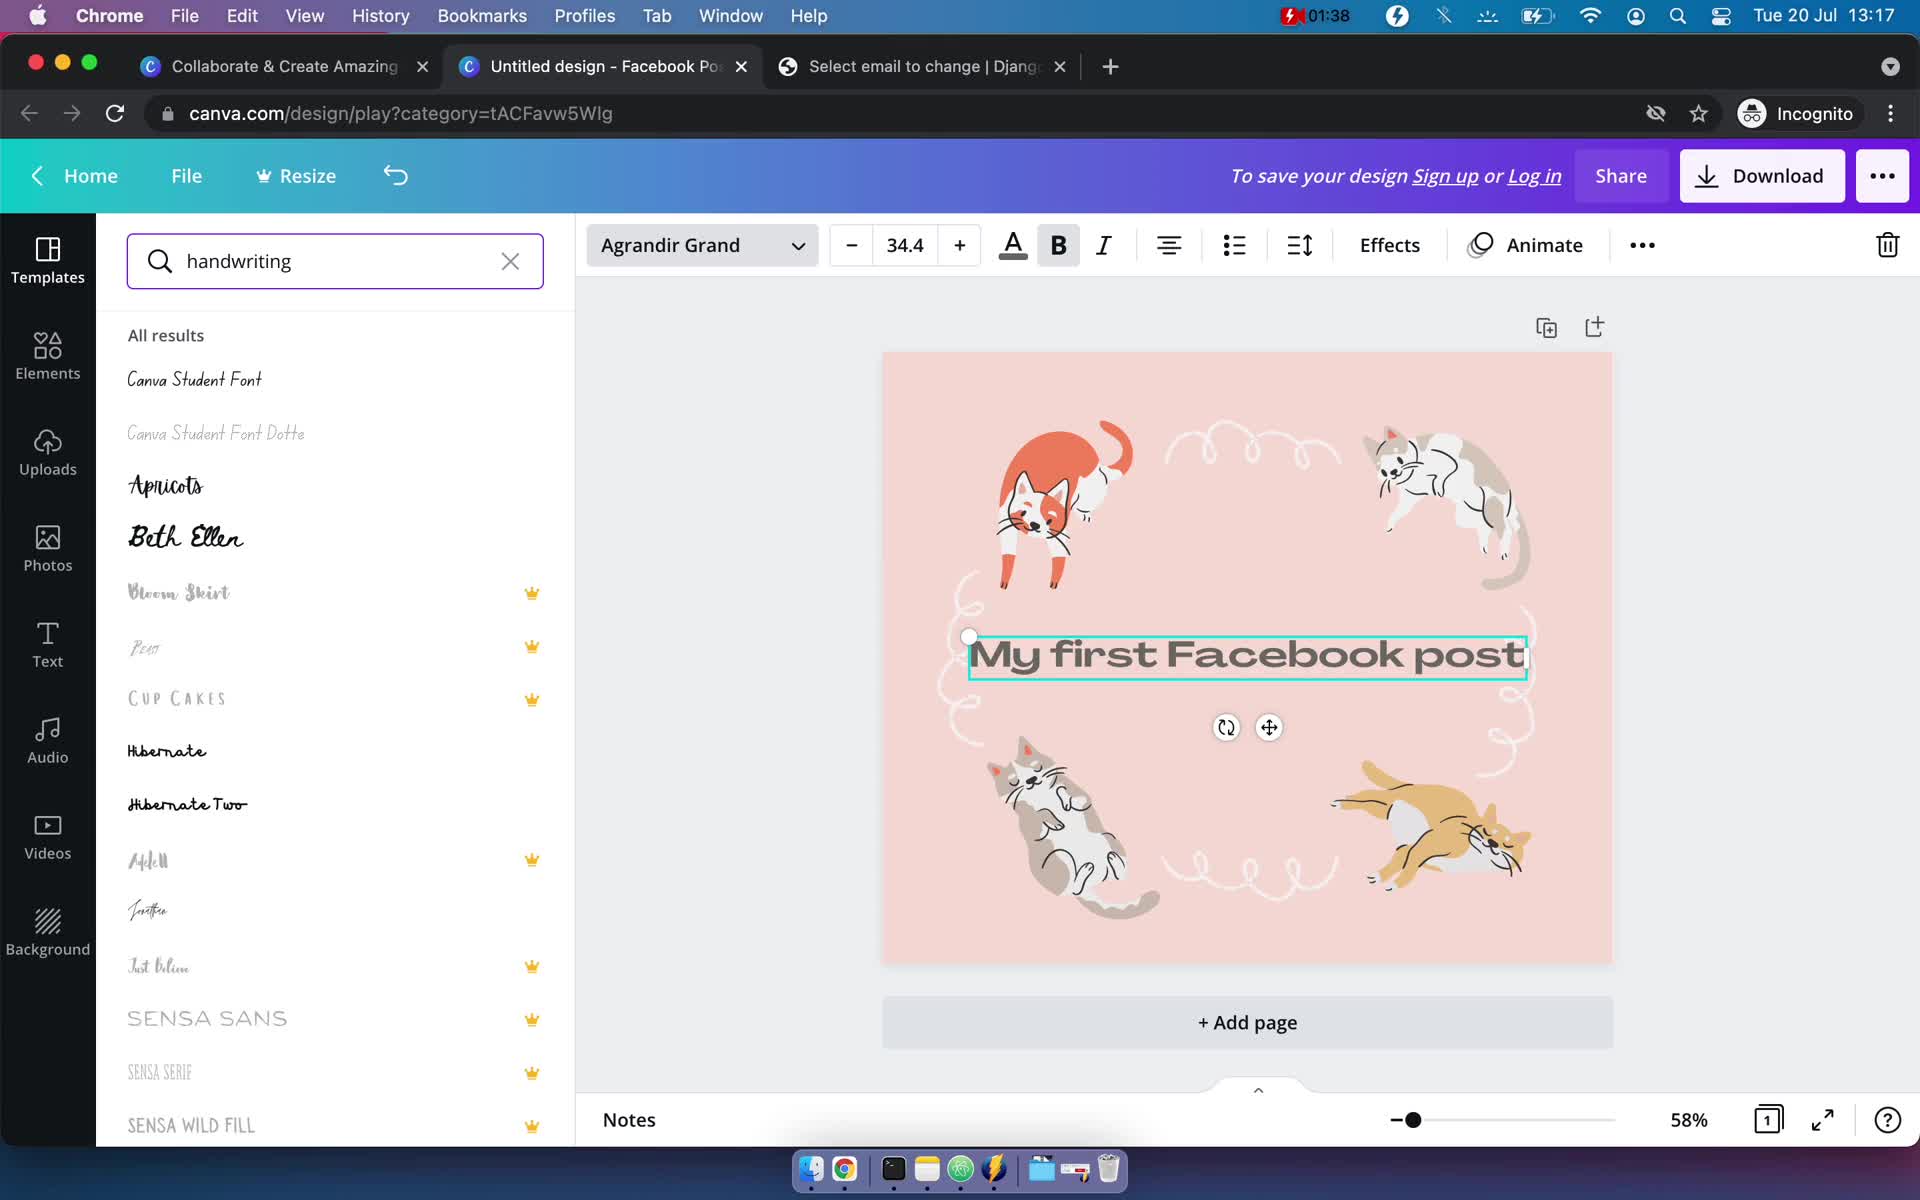Viewport: 1920px width, 1200px height.
Task: Open the Videos sidebar panel
Action: pos(48,836)
